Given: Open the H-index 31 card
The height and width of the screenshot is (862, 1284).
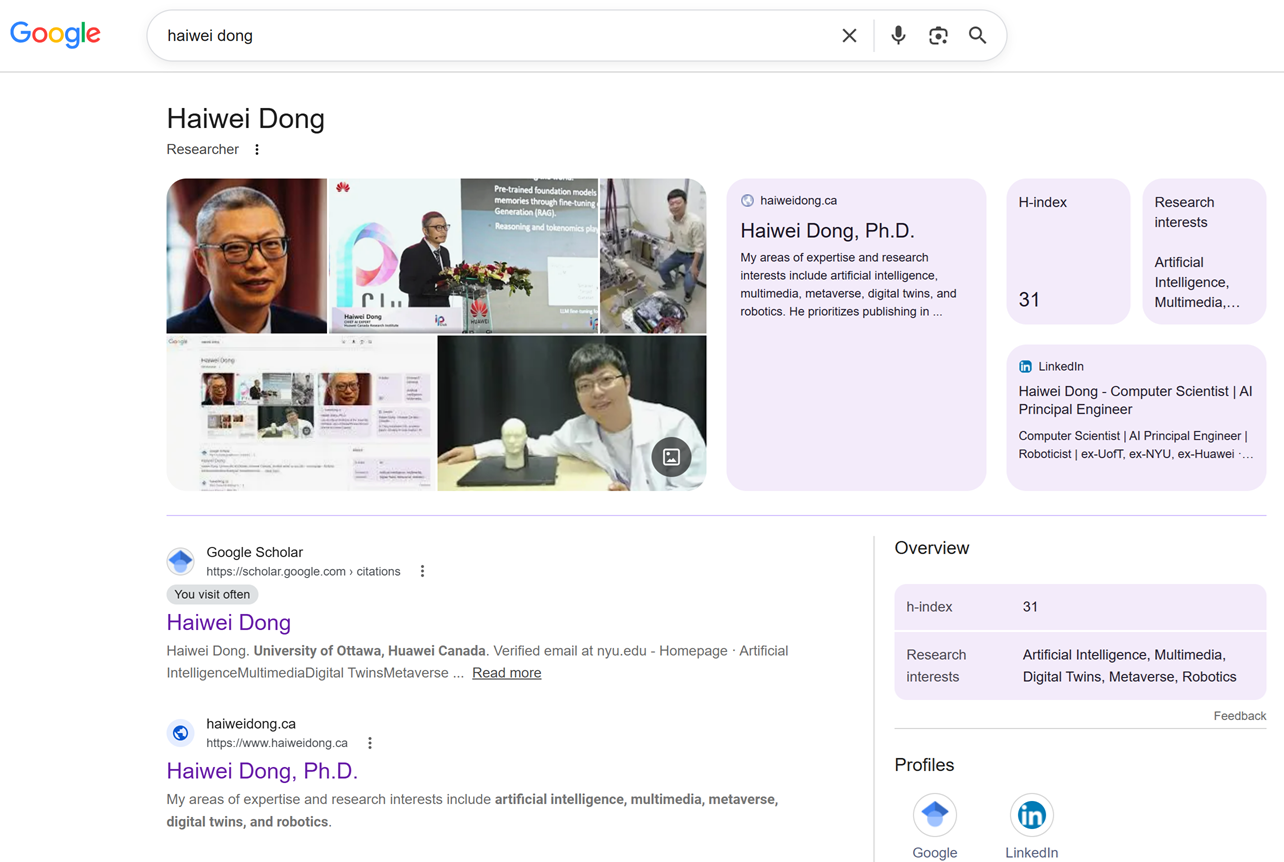Looking at the screenshot, I should point(1068,251).
